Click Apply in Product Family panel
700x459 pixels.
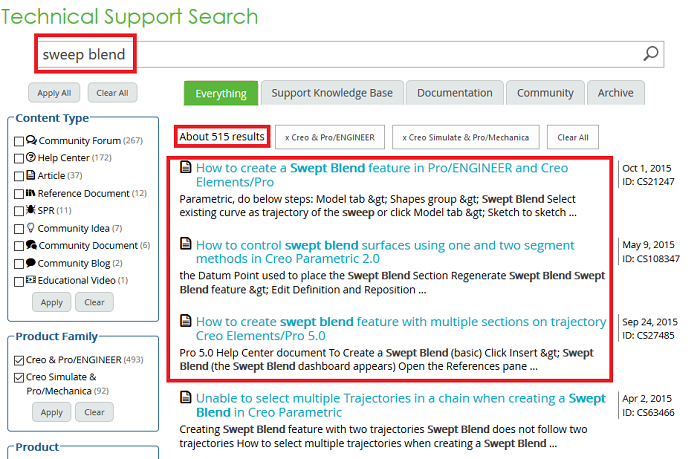point(51,412)
